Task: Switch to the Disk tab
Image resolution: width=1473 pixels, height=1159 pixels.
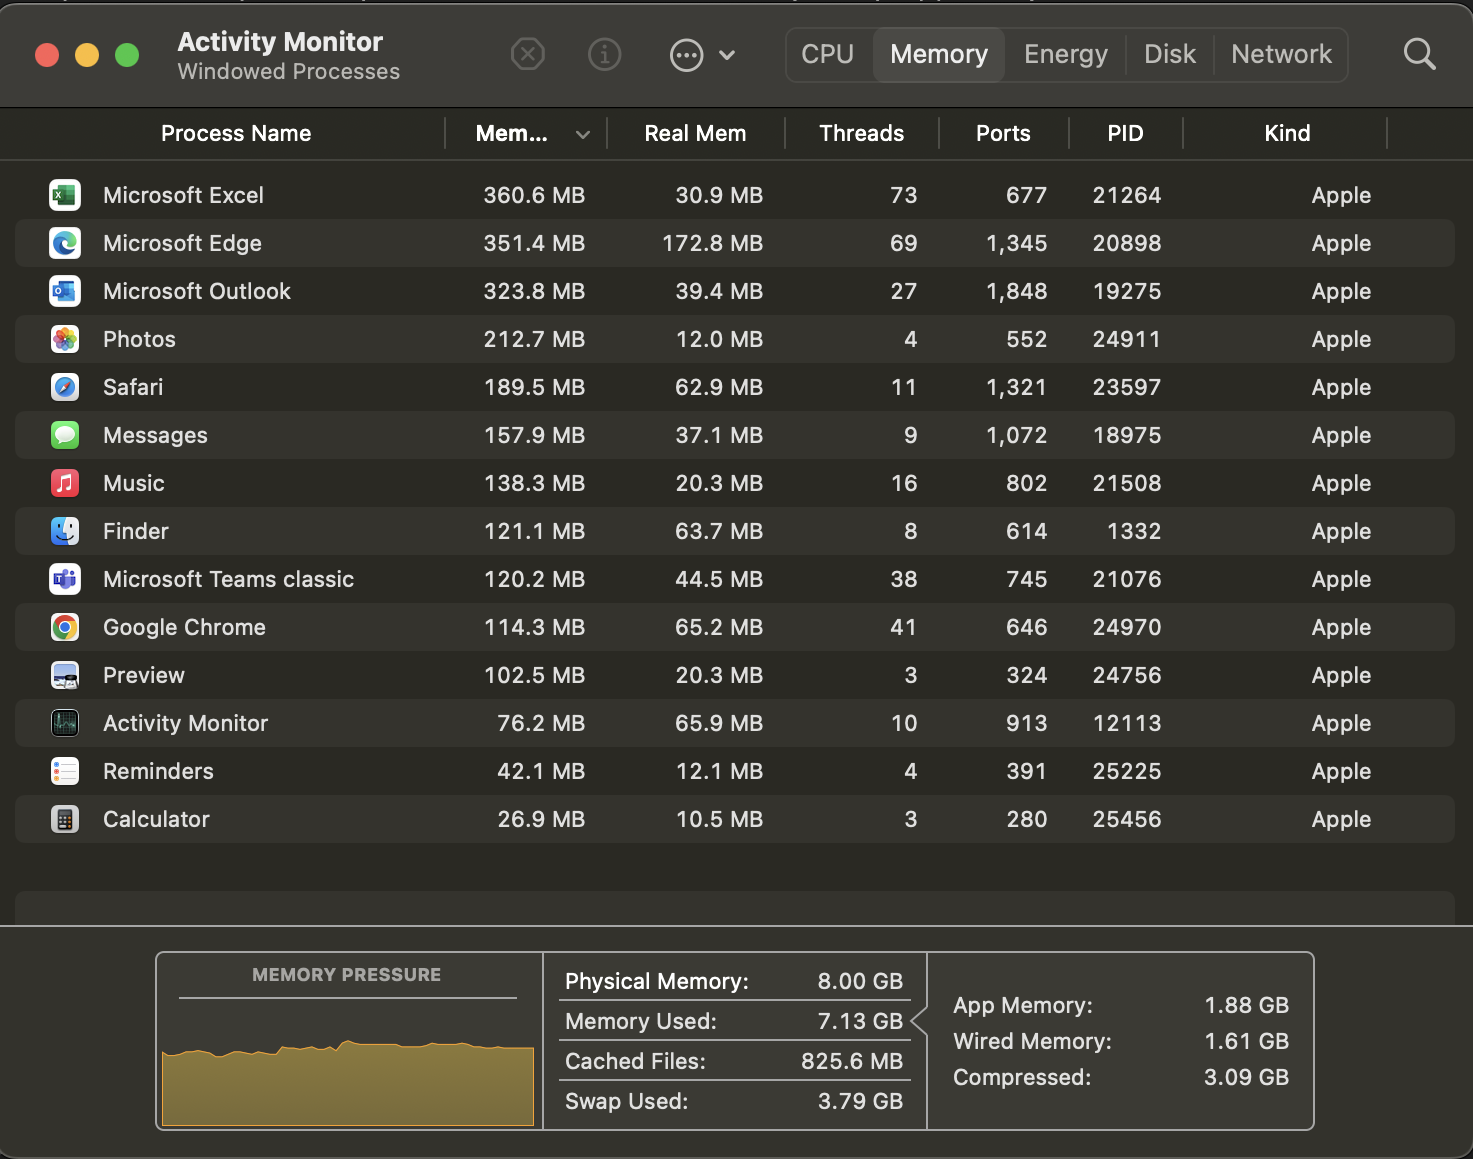Action: point(1170,54)
